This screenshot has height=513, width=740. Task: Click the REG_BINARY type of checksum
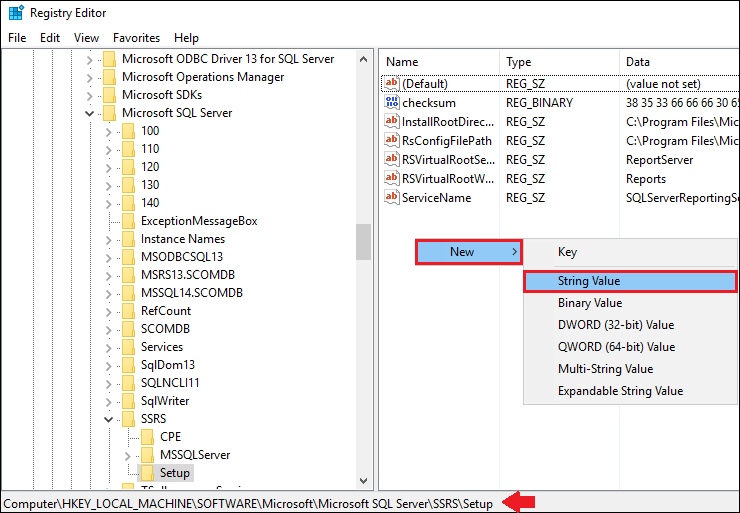[539, 103]
